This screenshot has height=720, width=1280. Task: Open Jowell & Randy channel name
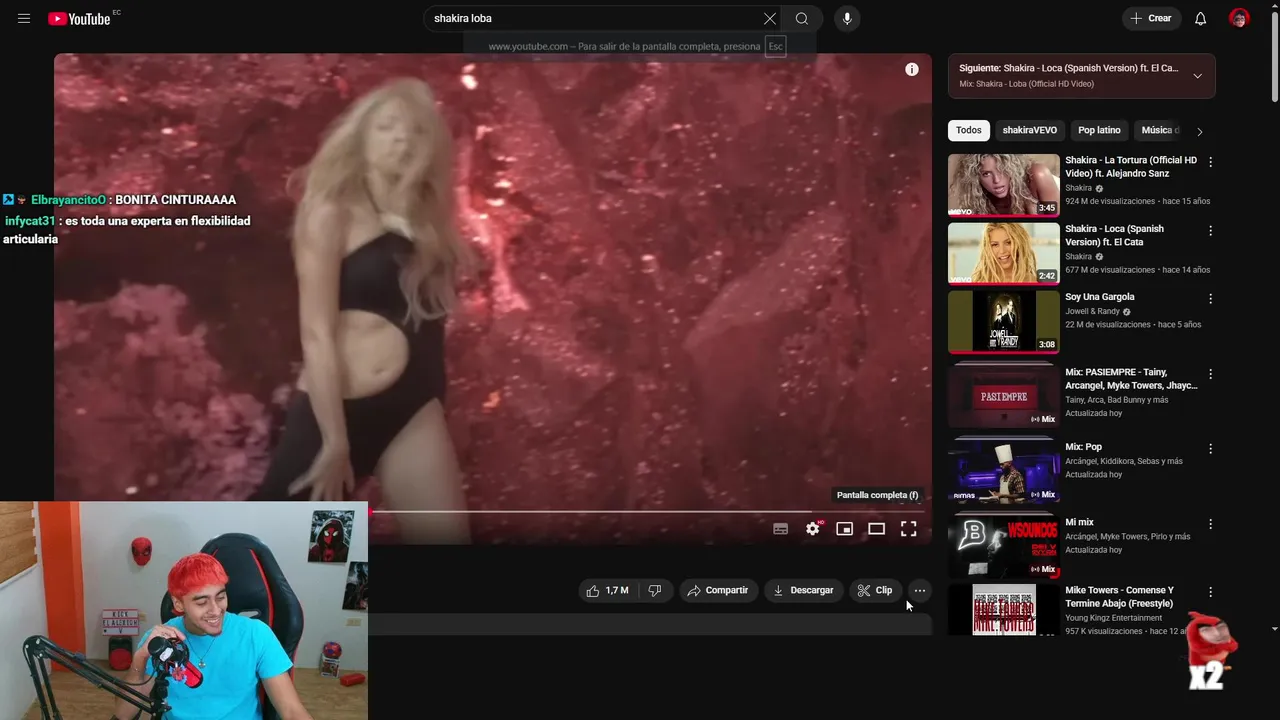[x=1092, y=311]
